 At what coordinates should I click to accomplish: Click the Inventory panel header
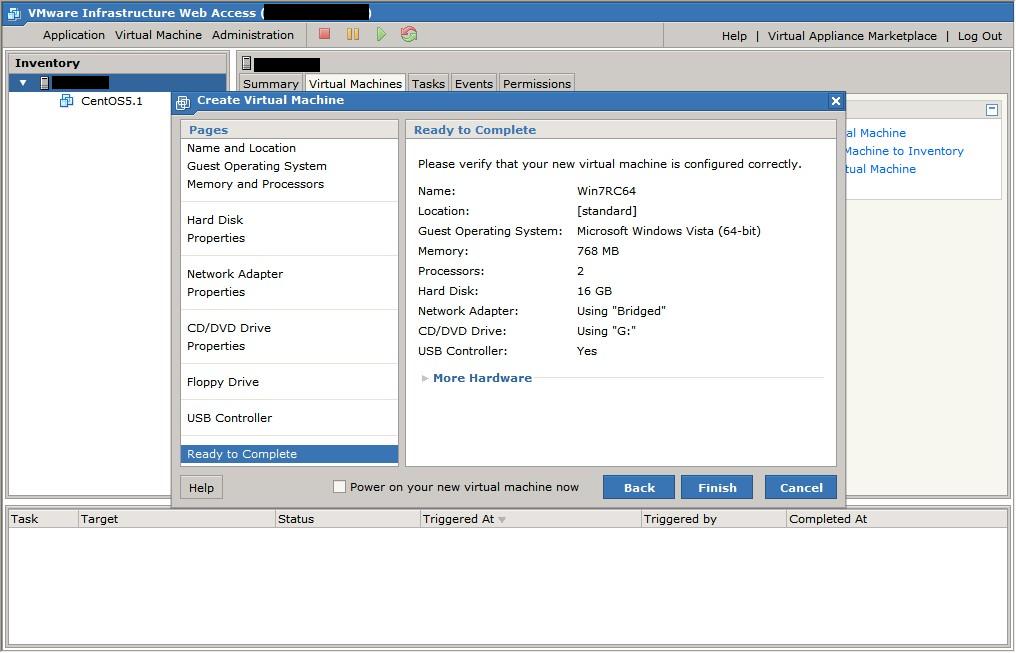pos(117,63)
